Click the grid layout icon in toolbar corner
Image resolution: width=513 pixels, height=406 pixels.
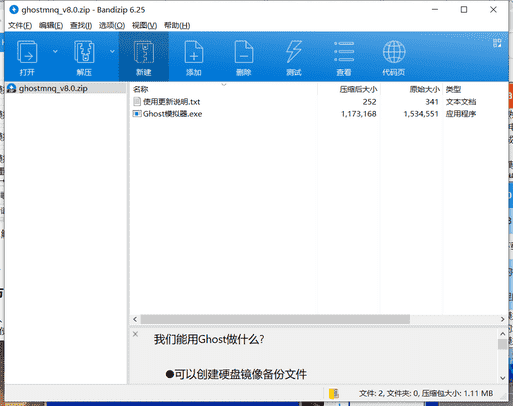497,43
